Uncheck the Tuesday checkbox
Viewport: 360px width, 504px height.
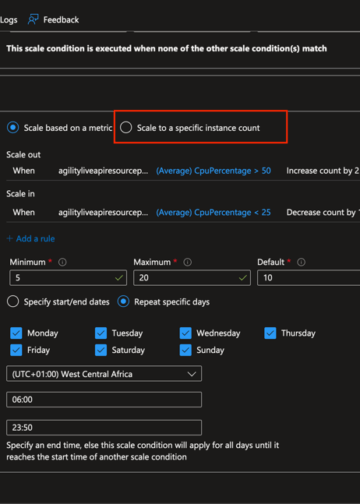click(x=101, y=333)
